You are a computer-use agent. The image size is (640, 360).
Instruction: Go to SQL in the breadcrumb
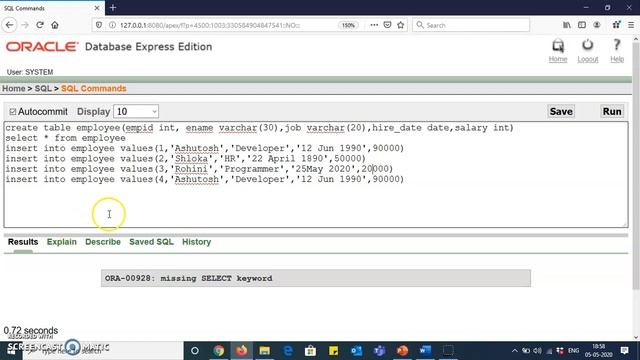43,89
